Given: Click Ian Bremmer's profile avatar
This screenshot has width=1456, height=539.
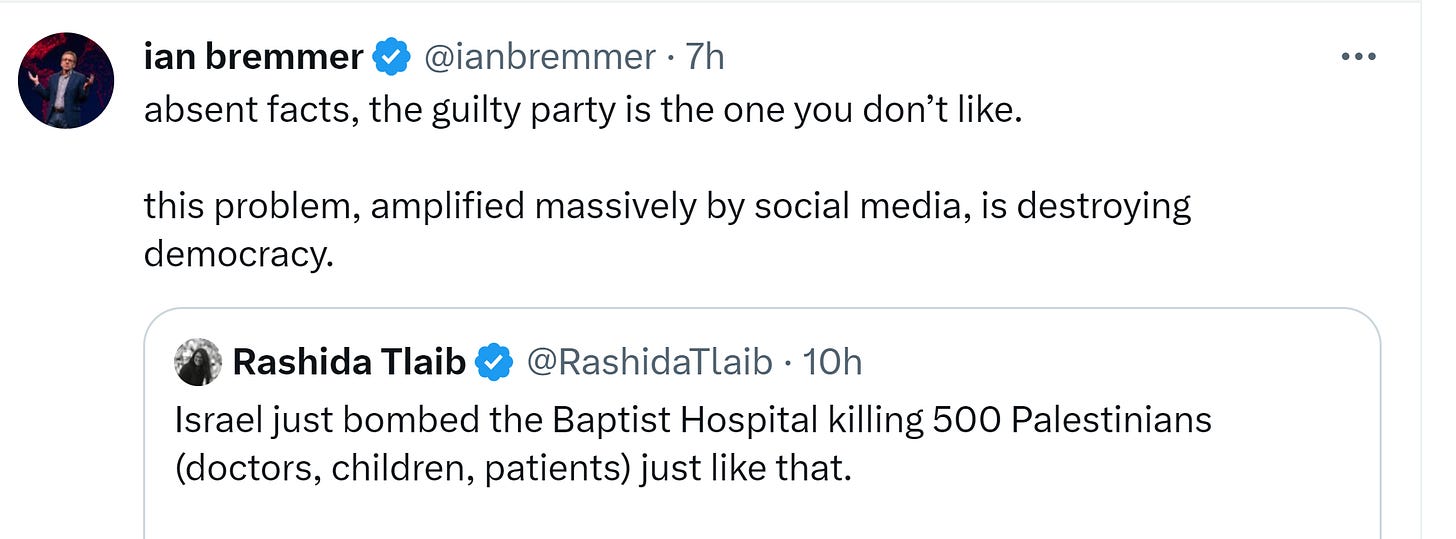Looking at the screenshot, I should (67, 81).
